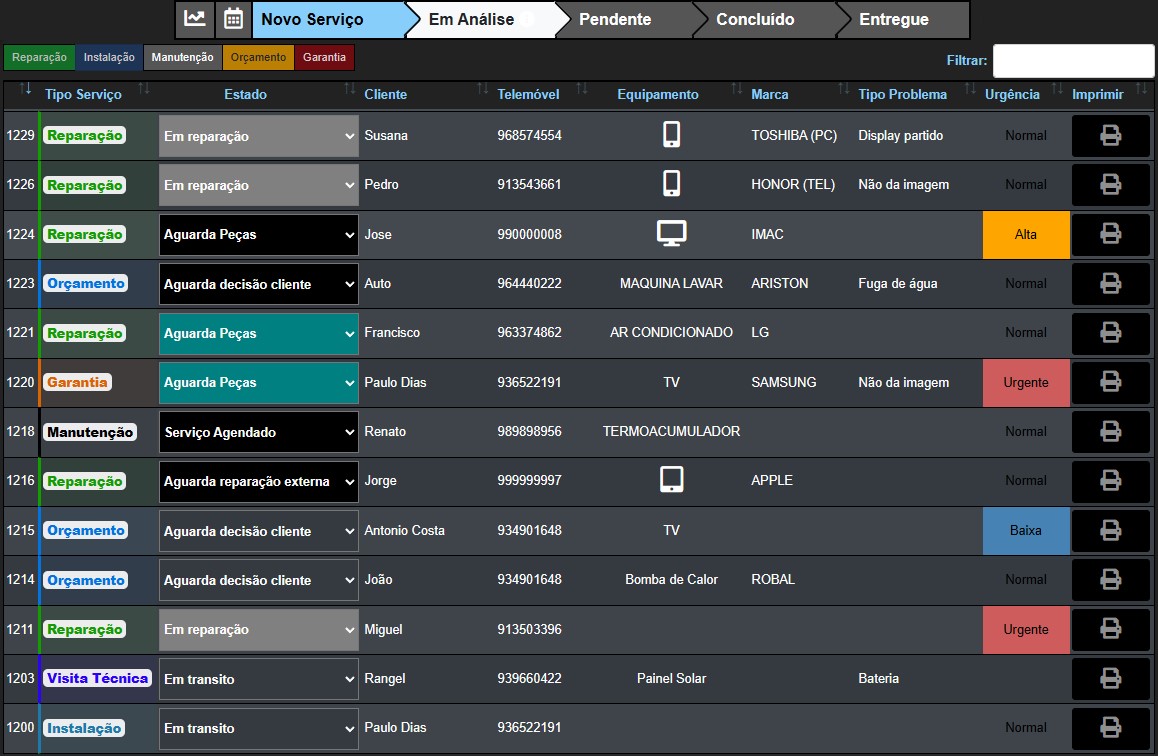
Task: Print service 1226 for Pedro
Action: point(1110,185)
